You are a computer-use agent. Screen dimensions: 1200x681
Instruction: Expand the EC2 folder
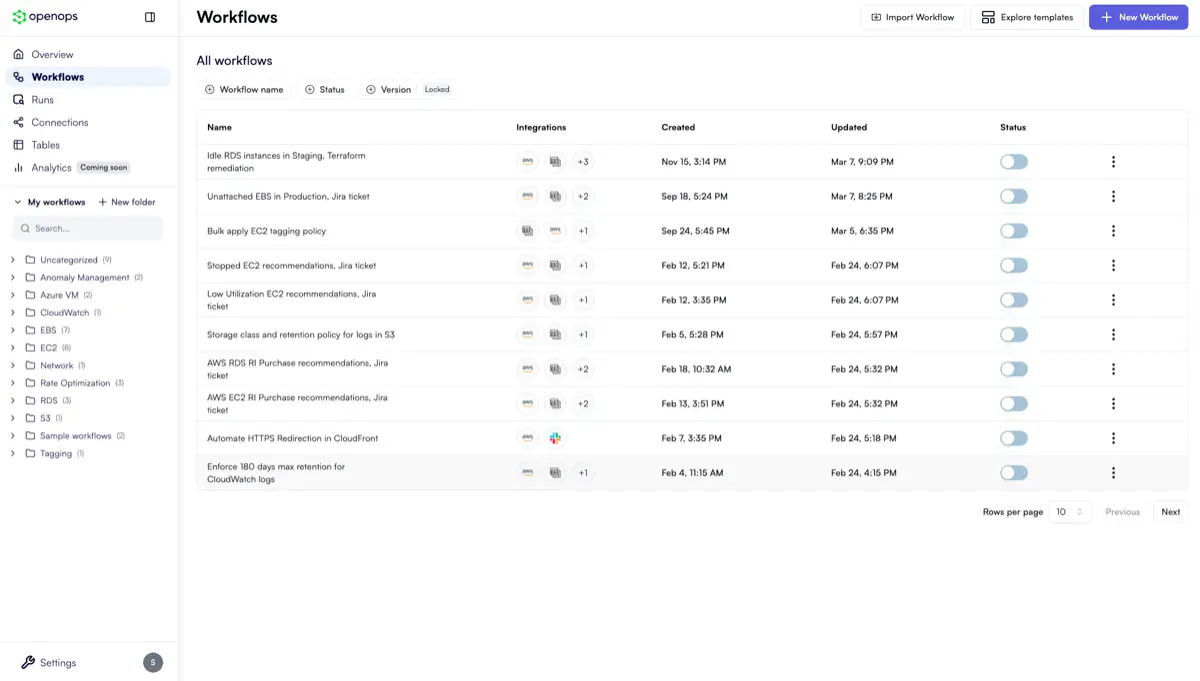click(x=13, y=347)
